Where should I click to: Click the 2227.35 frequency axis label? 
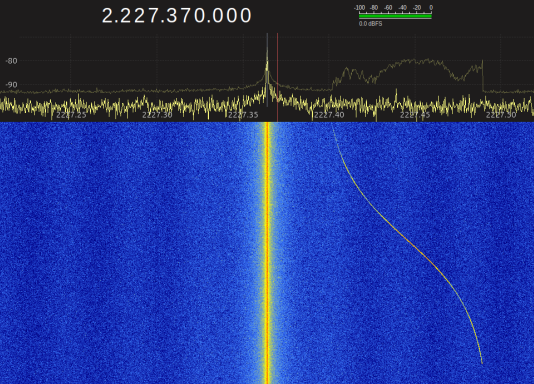pos(243,115)
